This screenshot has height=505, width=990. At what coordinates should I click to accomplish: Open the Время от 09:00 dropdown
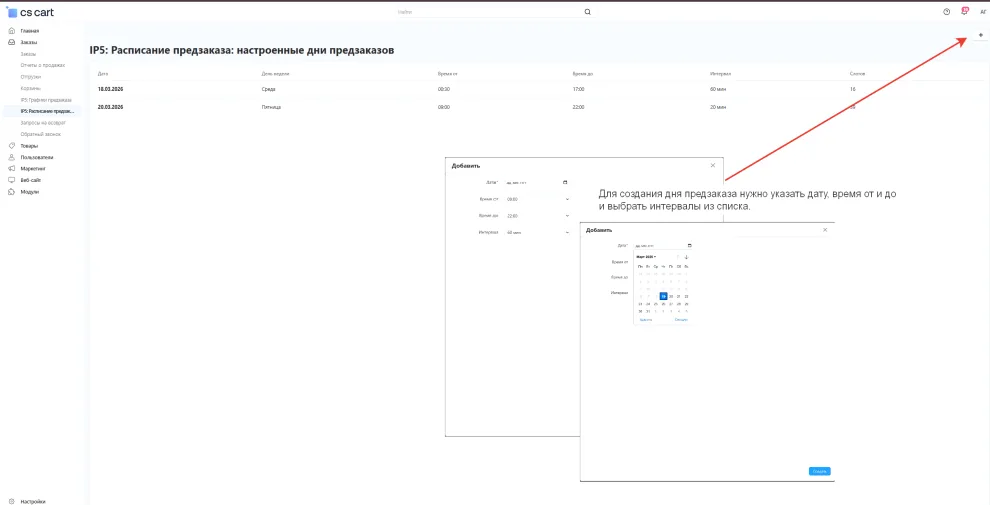[x=537, y=199]
